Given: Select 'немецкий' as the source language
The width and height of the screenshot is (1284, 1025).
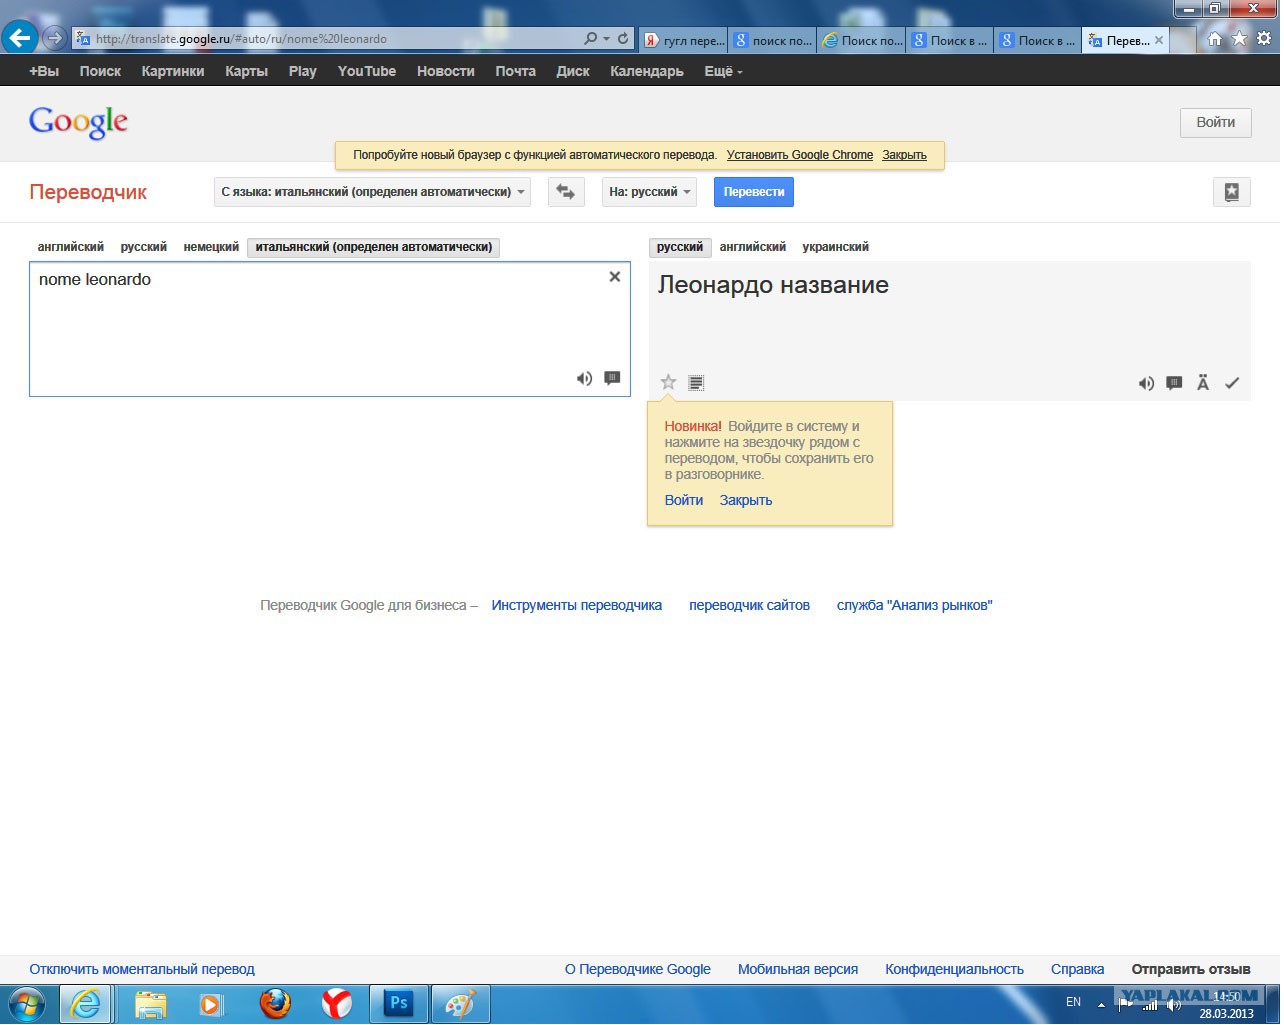Looking at the screenshot, I should tap(211, 247).
